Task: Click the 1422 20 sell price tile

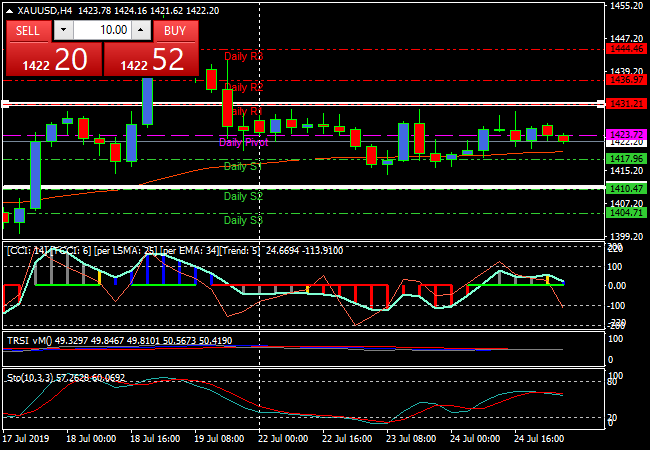Action: (x=52, y=60)
